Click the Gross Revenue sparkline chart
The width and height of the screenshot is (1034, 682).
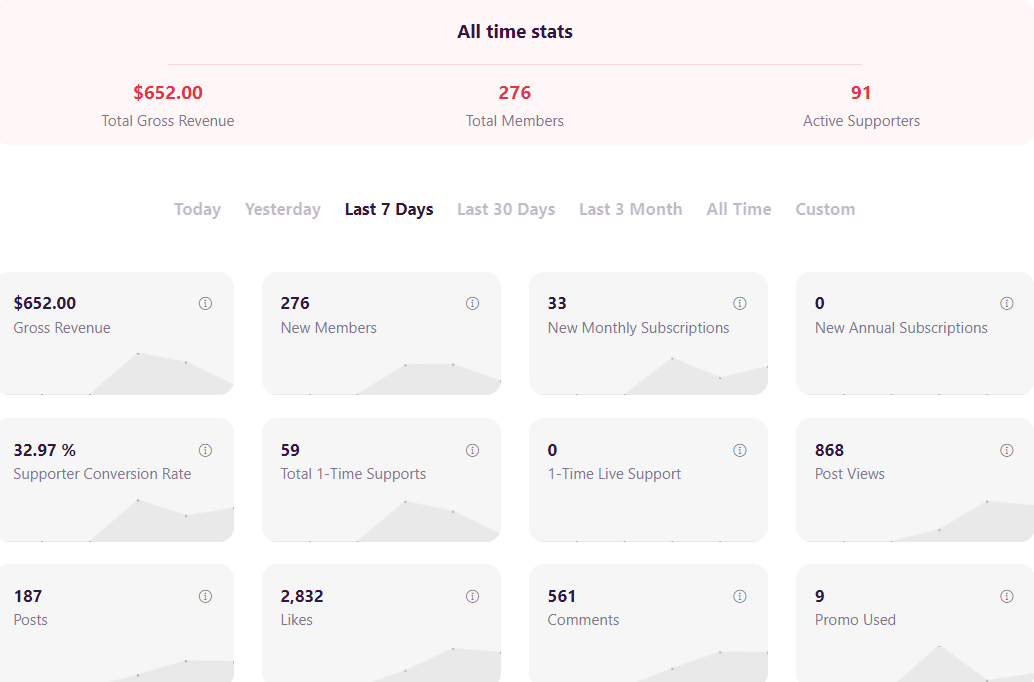(117, 373)
